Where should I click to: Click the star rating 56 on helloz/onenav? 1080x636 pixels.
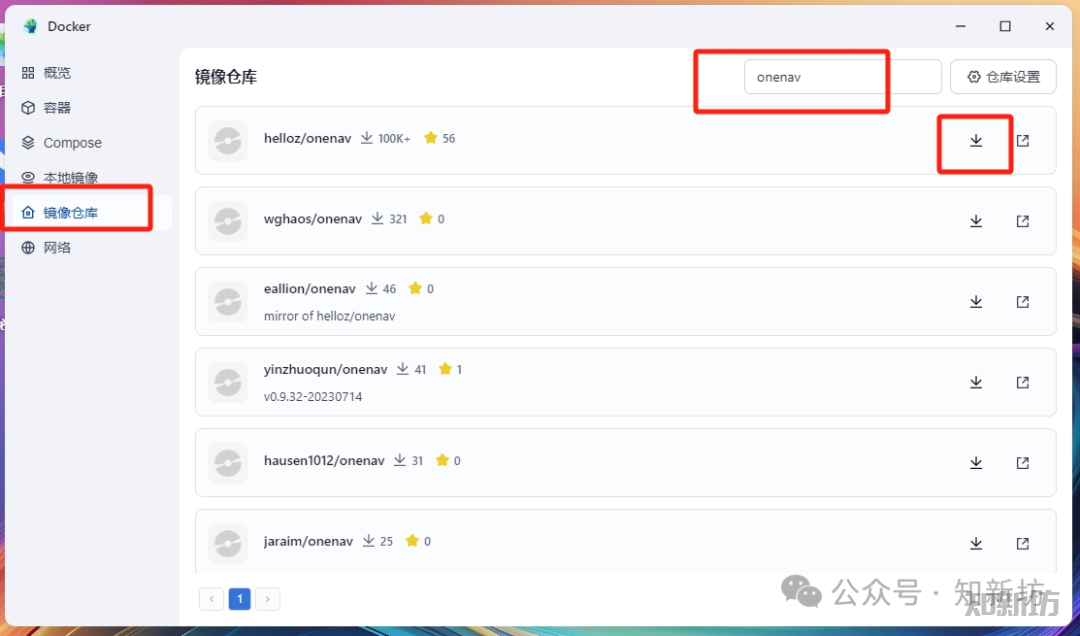click(440, 139)
